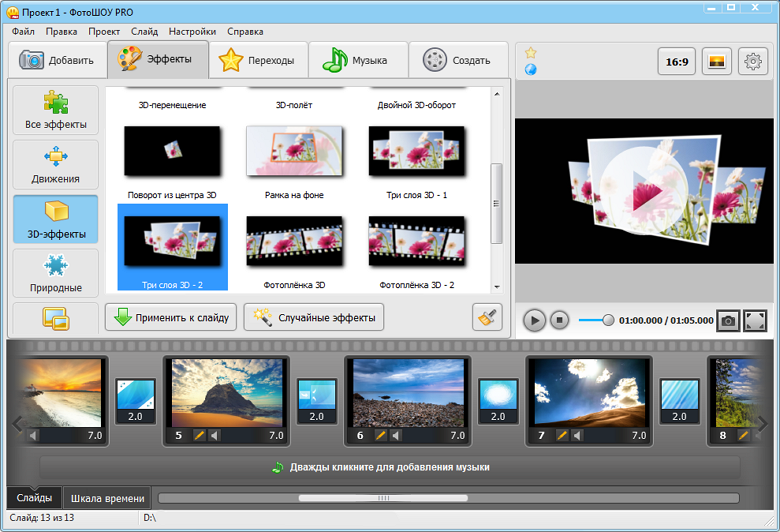Edit slide 5 with pencil icon
This screenshot has width=780, height=532.
click(x=199, y=436)
